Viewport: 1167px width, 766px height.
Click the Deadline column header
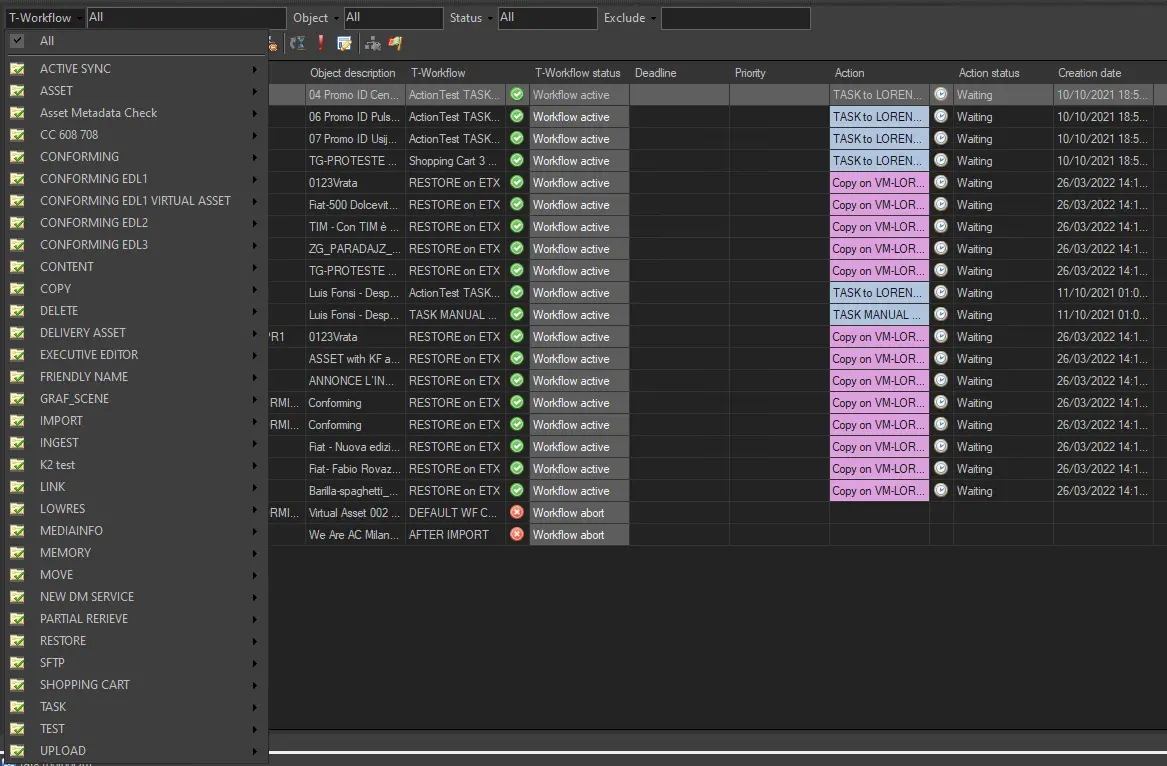pyautogui.click(x=655, y=73)
